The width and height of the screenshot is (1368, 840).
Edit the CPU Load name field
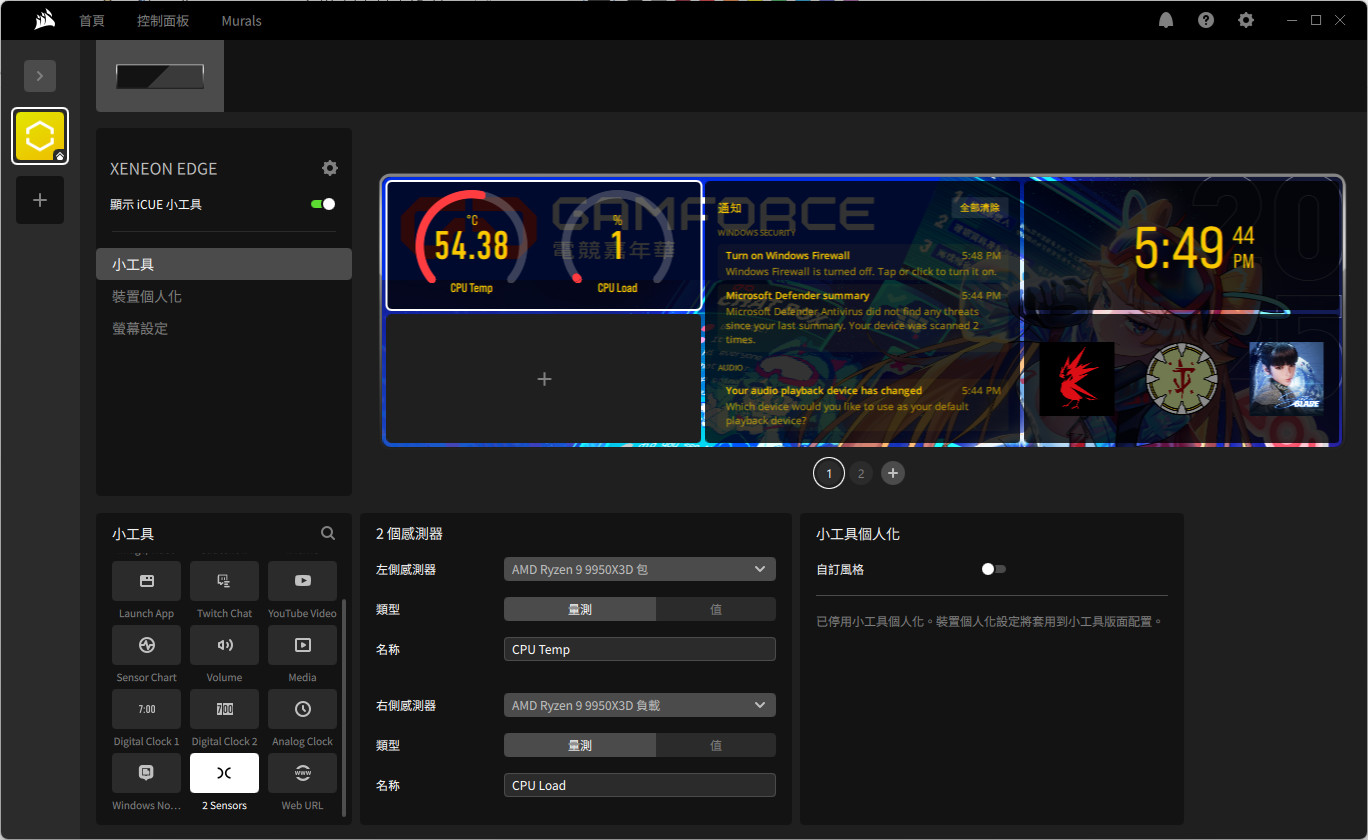(640, 785)
